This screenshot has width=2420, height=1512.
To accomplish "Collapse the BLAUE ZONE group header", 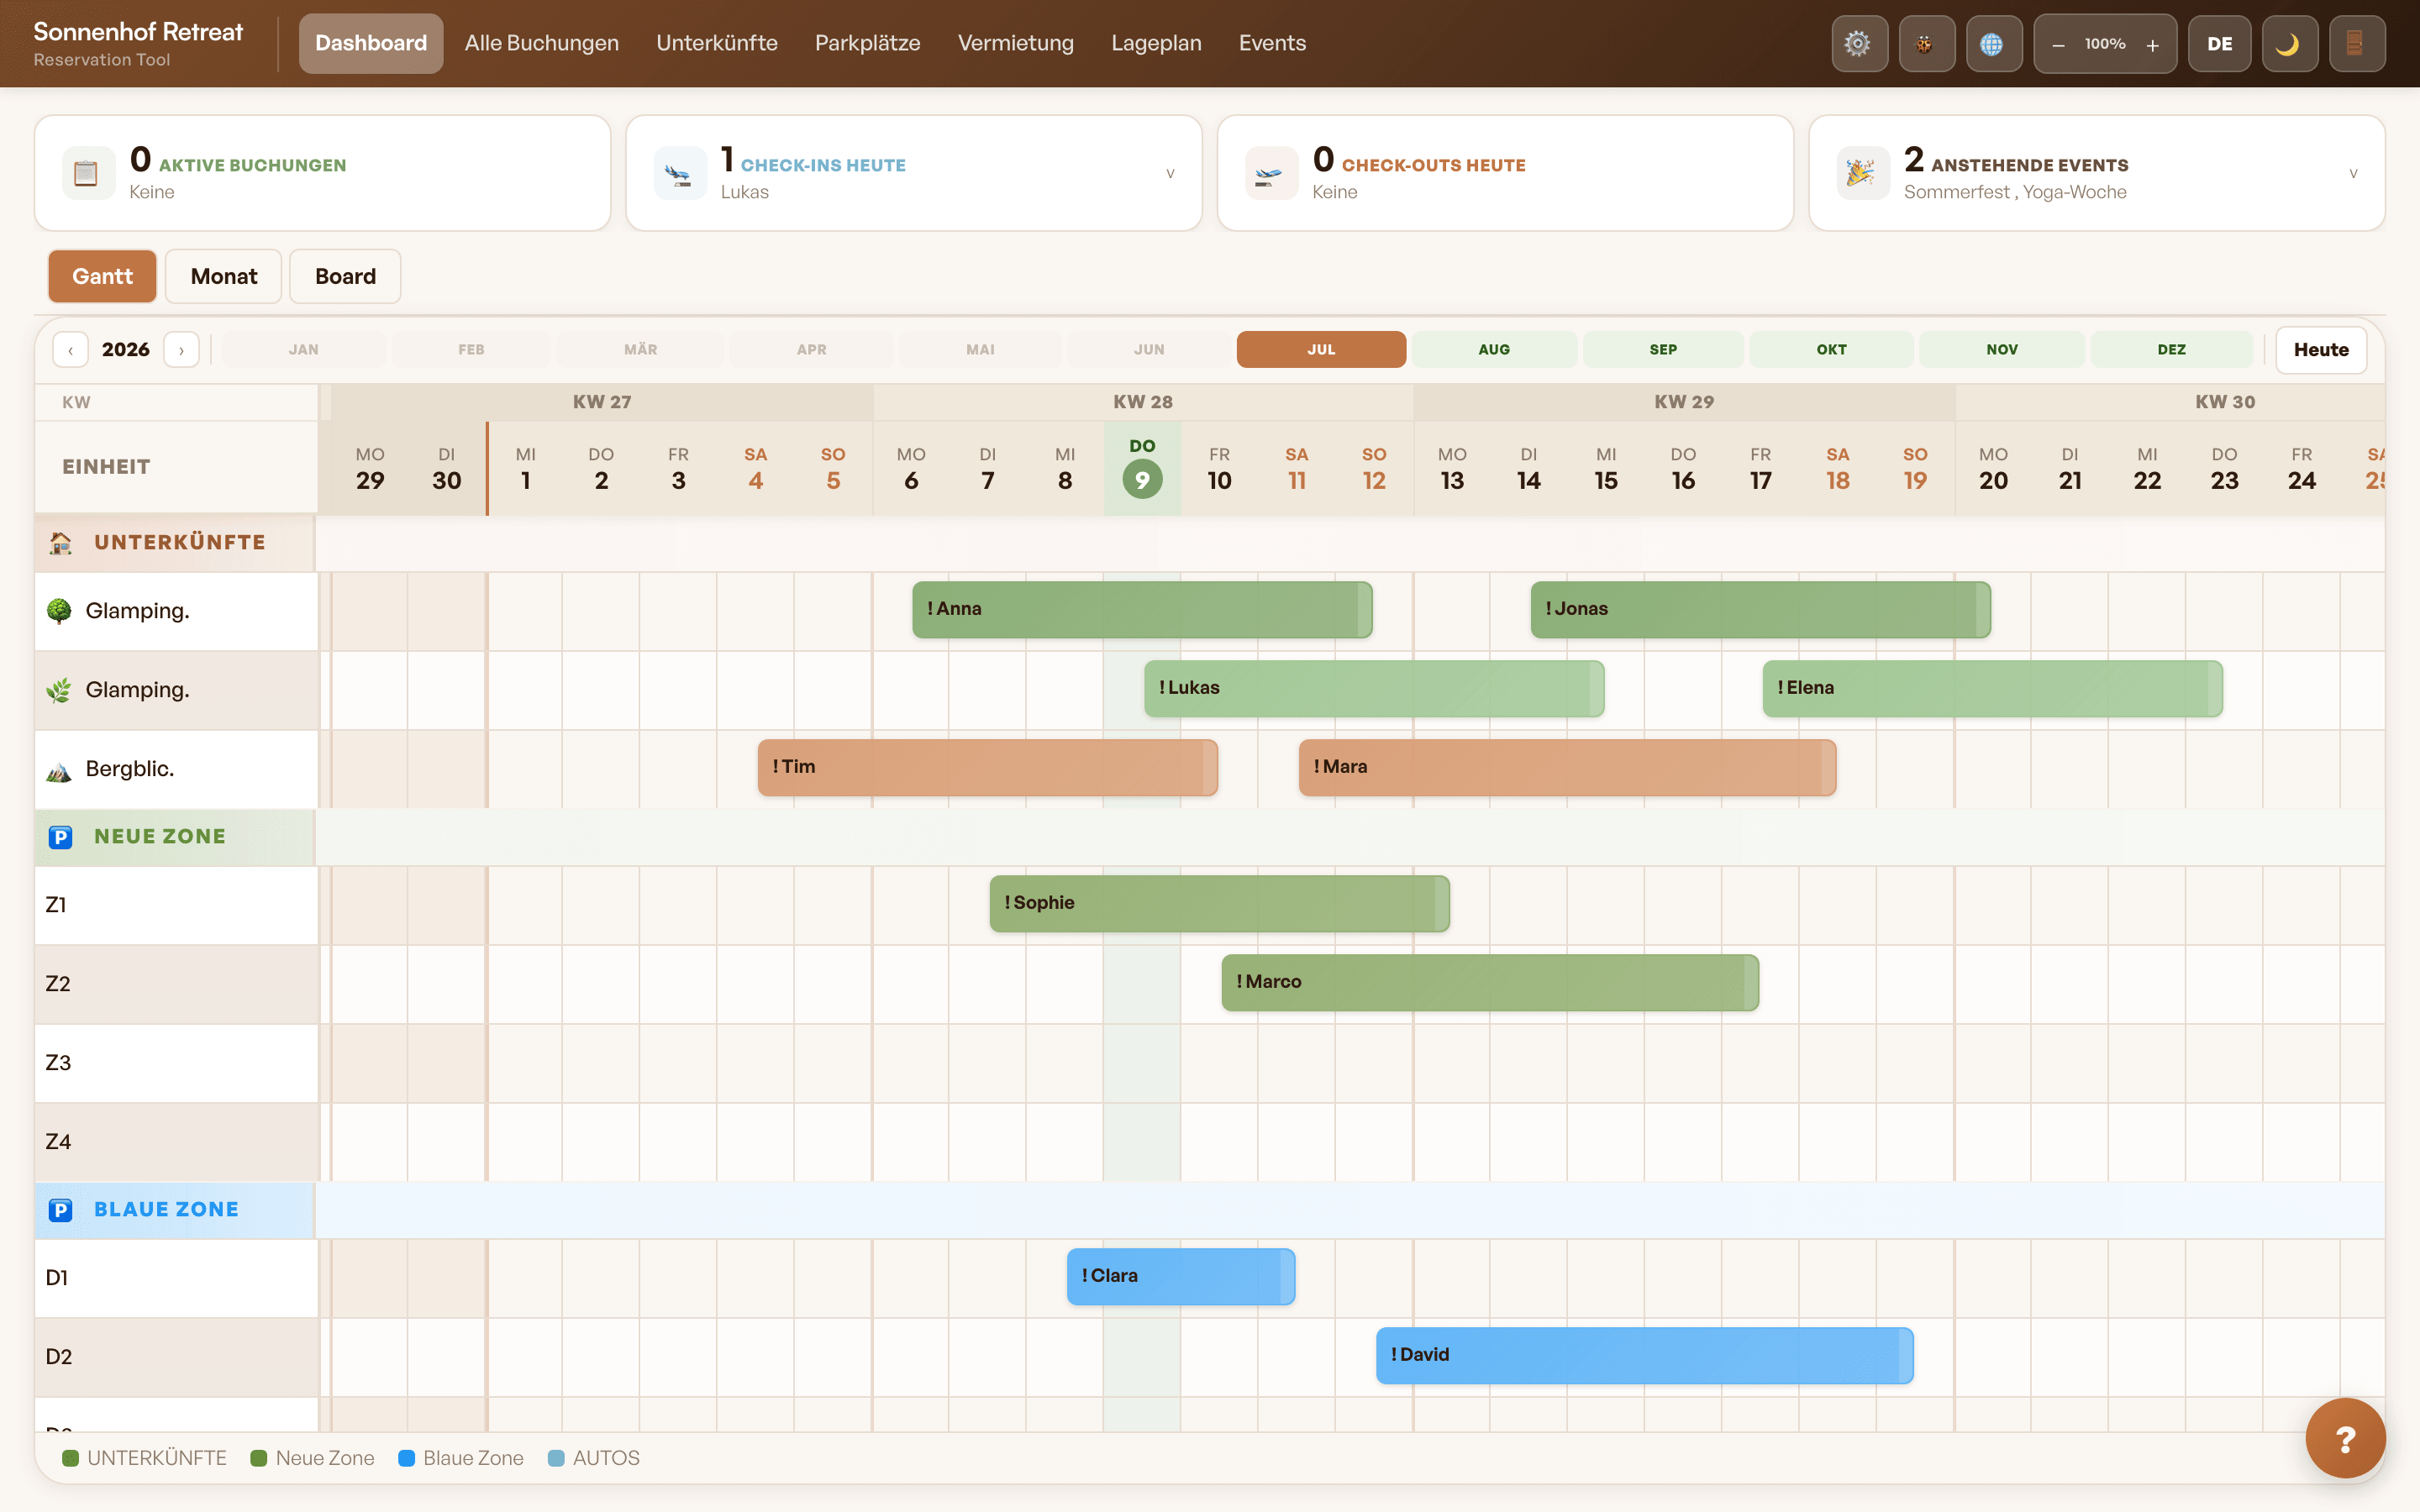I will click(175, 1210).
